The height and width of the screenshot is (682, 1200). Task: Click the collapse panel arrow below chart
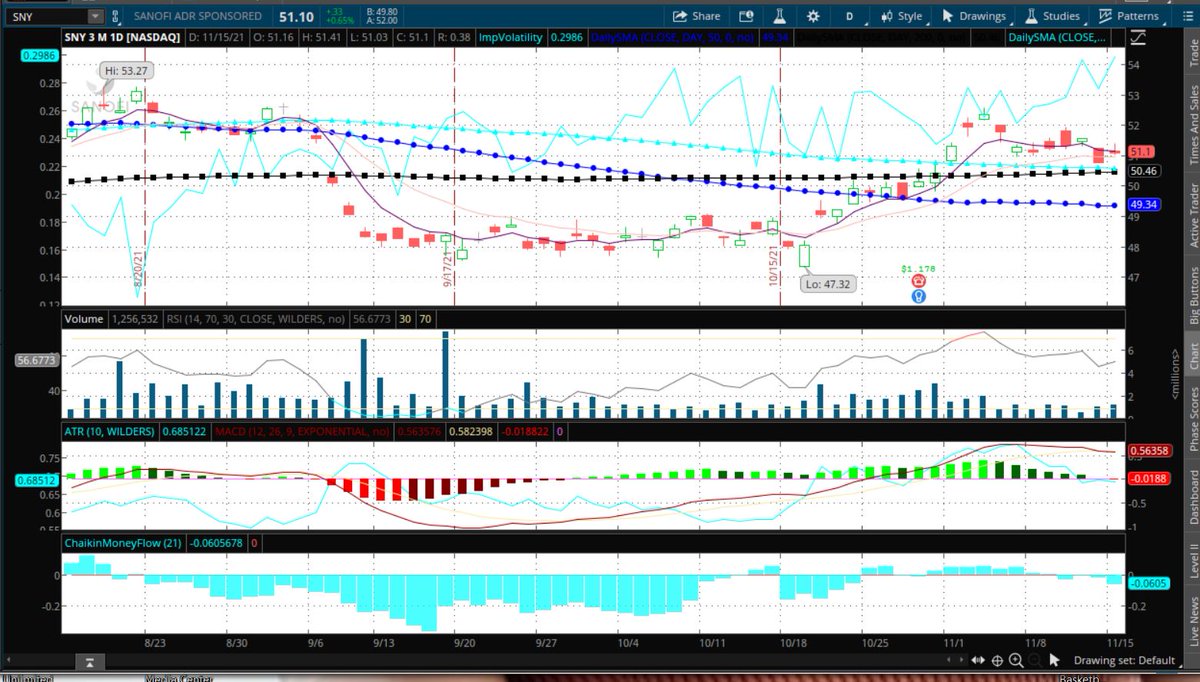click(90, 662)
